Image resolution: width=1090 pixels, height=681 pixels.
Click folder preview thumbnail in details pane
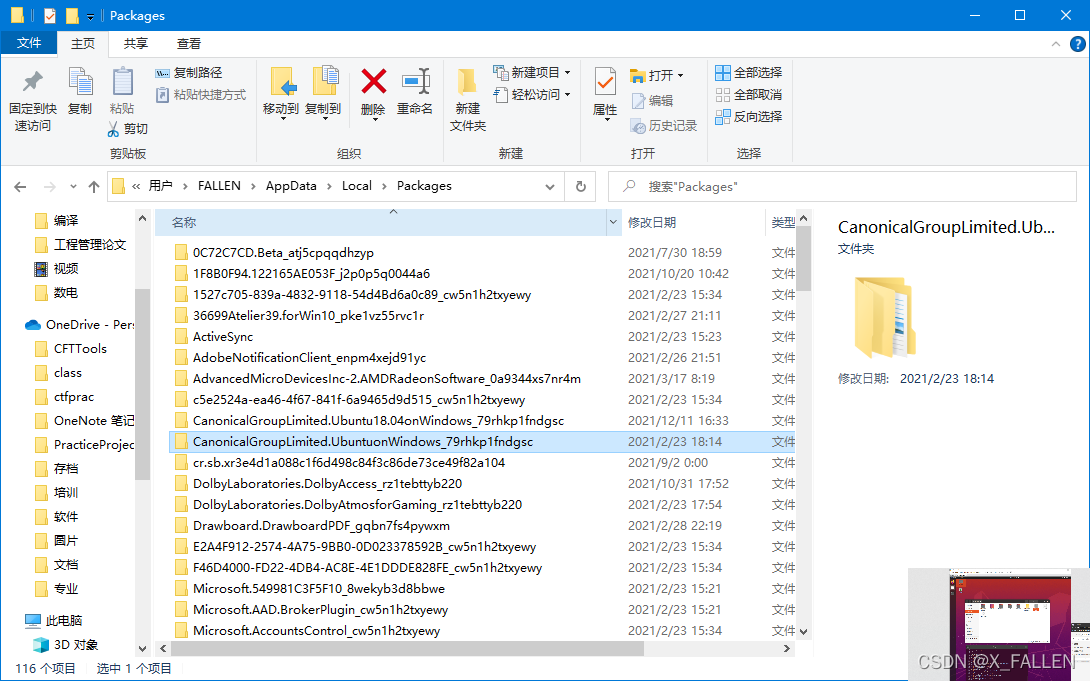[884, 317]
